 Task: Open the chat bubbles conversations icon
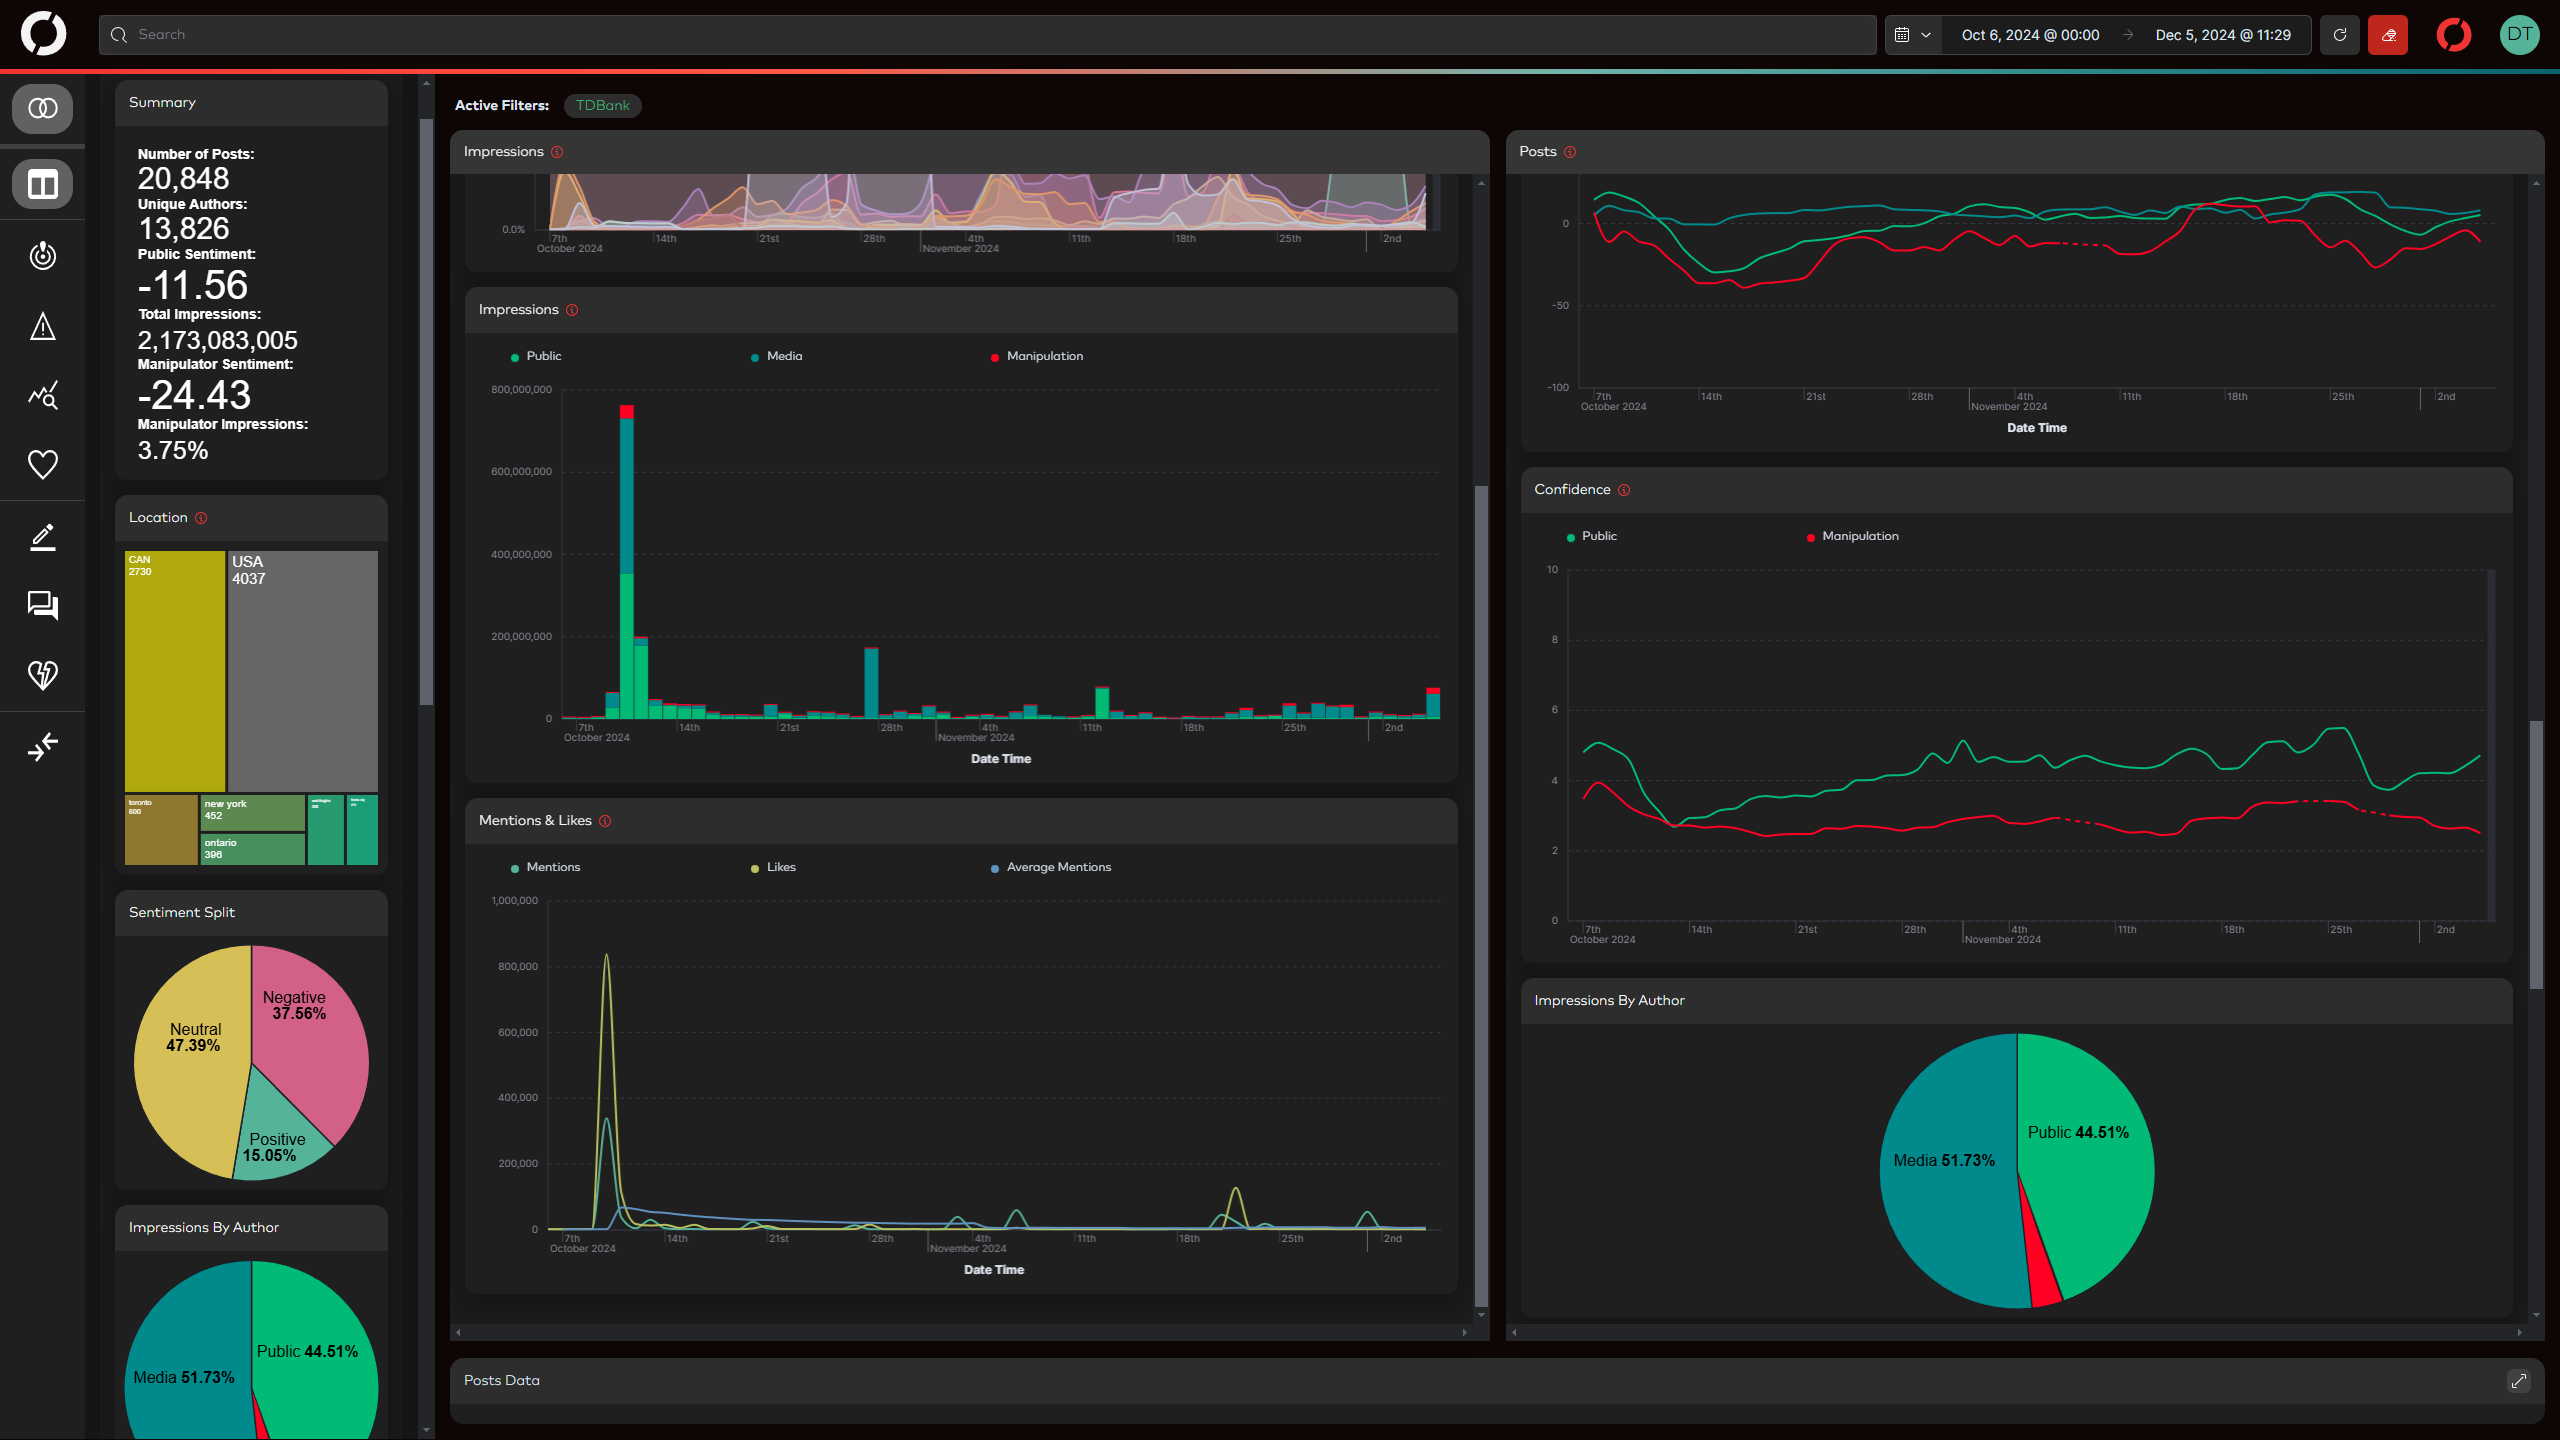click(42, 605)
